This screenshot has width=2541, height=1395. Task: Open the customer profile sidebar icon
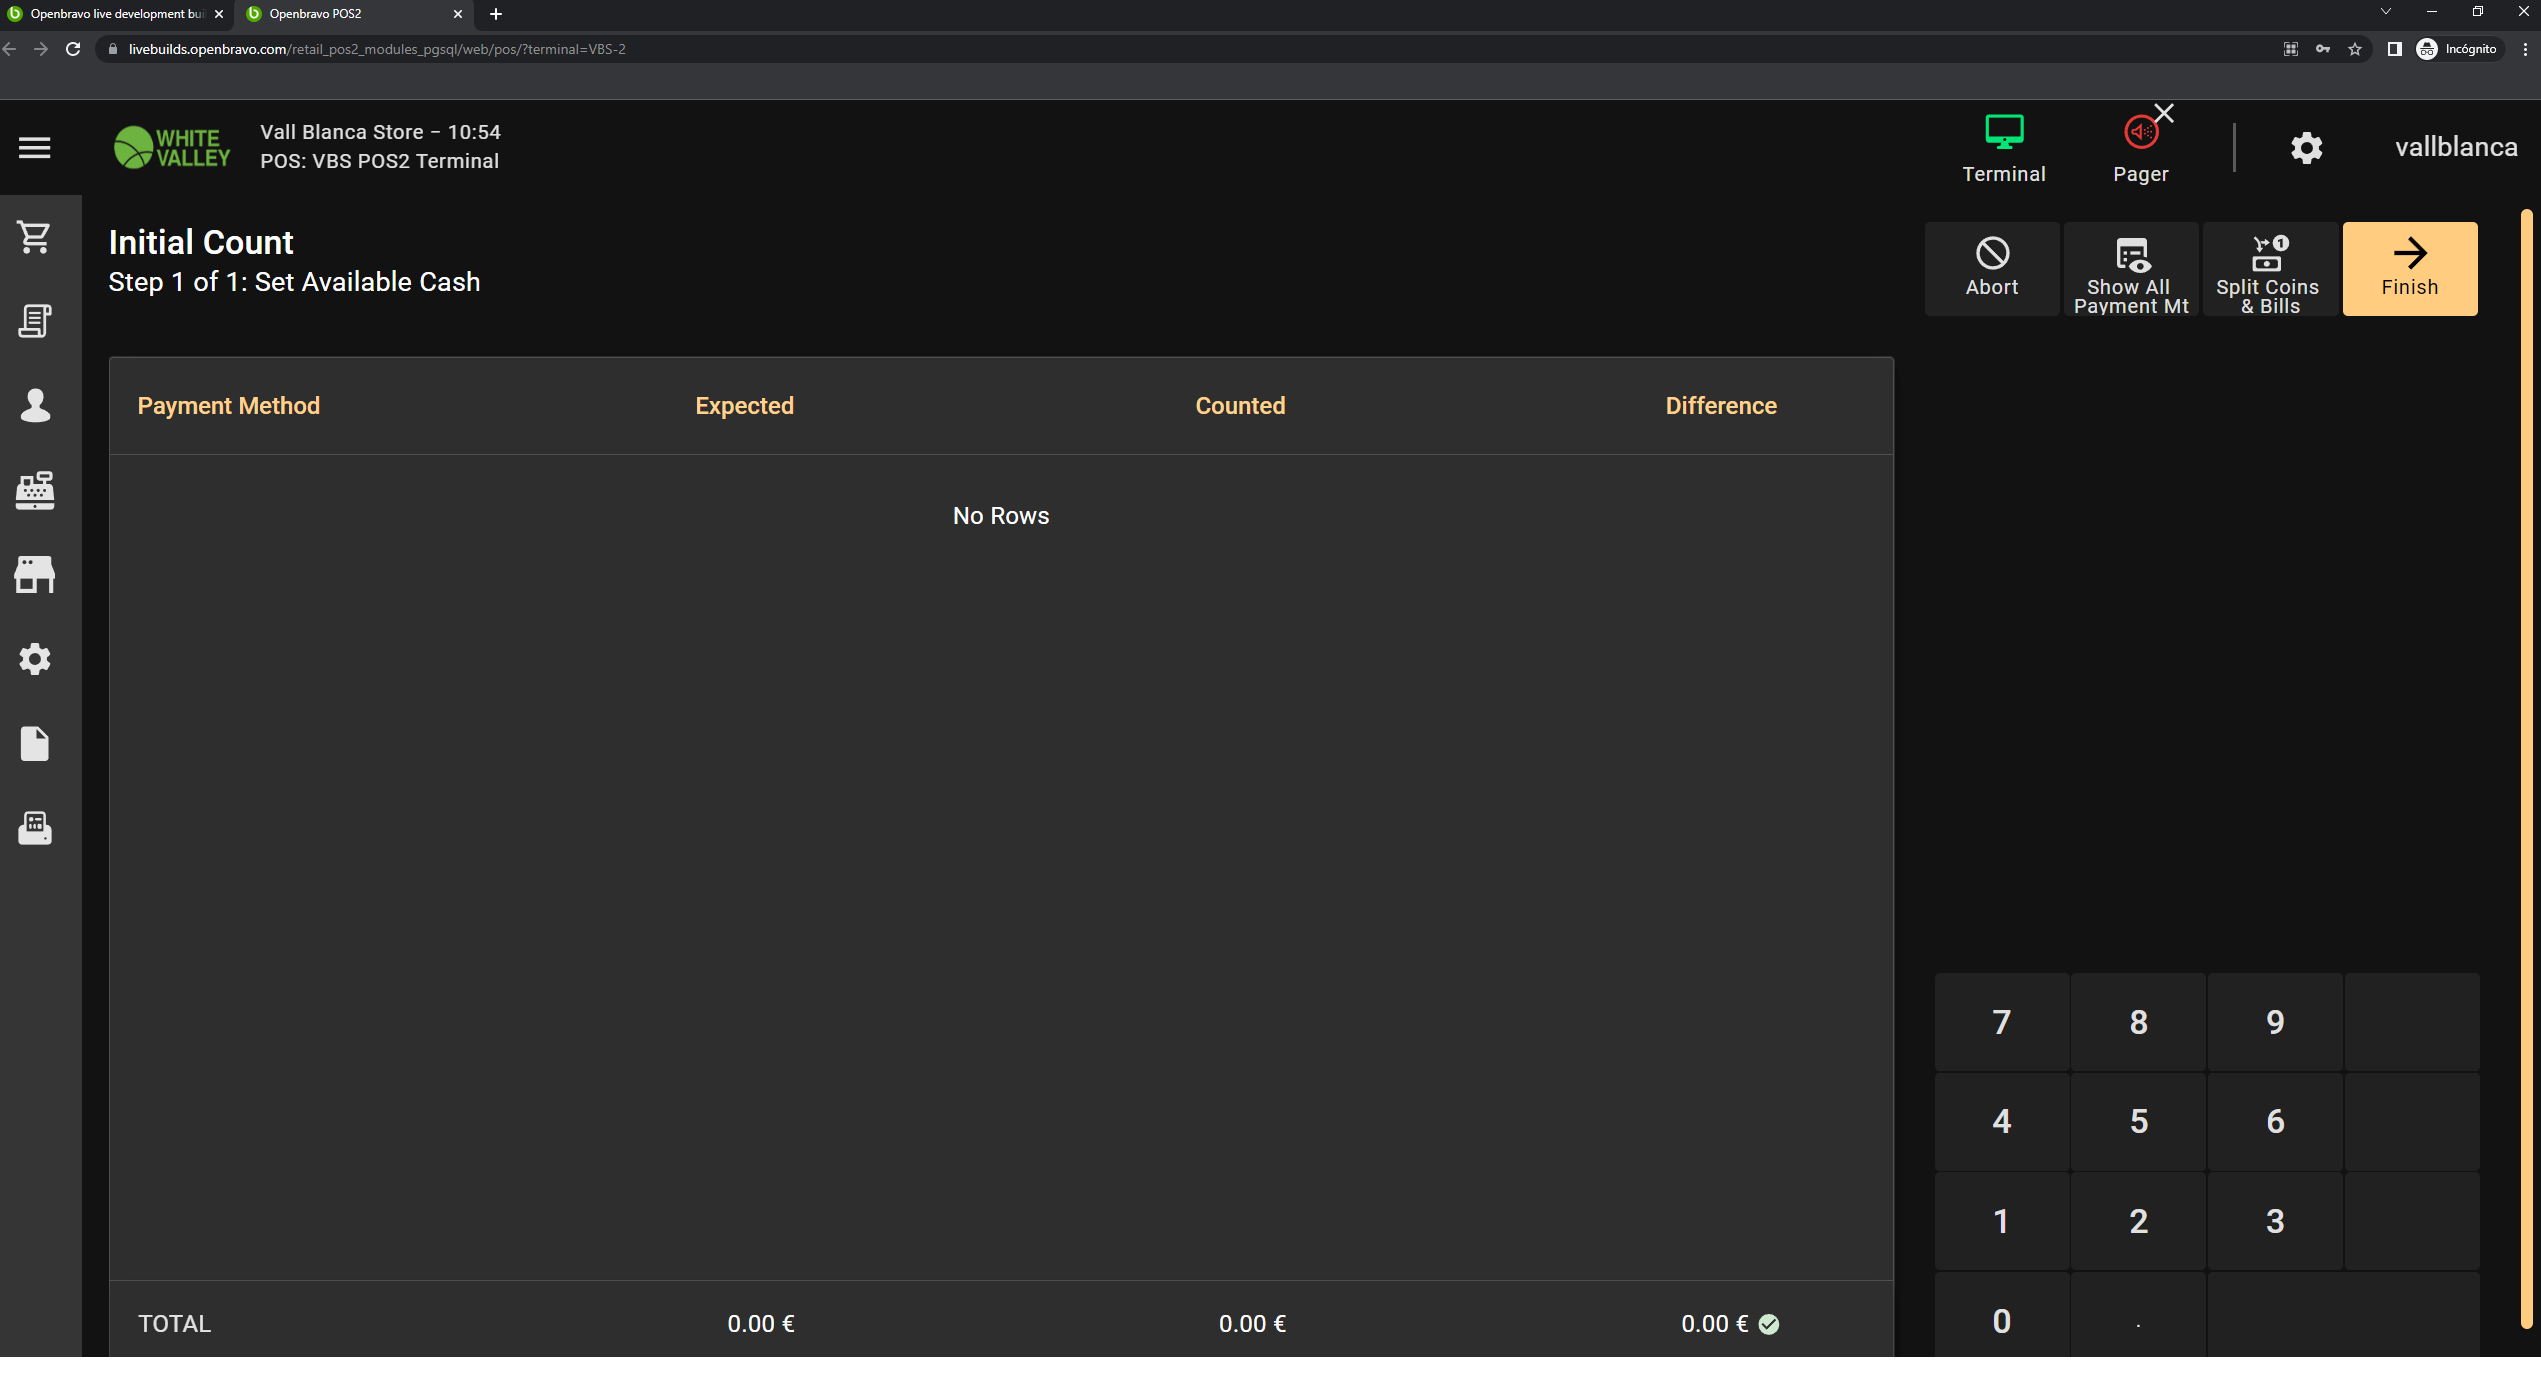tap(35, 406)
